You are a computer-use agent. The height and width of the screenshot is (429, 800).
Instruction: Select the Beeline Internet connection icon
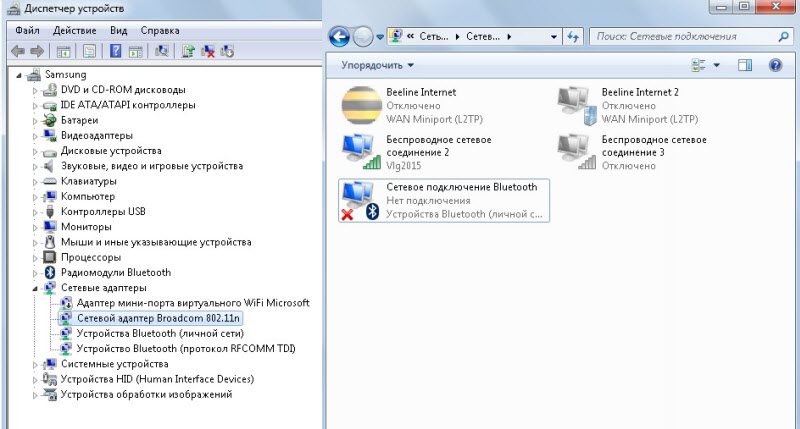361,105
